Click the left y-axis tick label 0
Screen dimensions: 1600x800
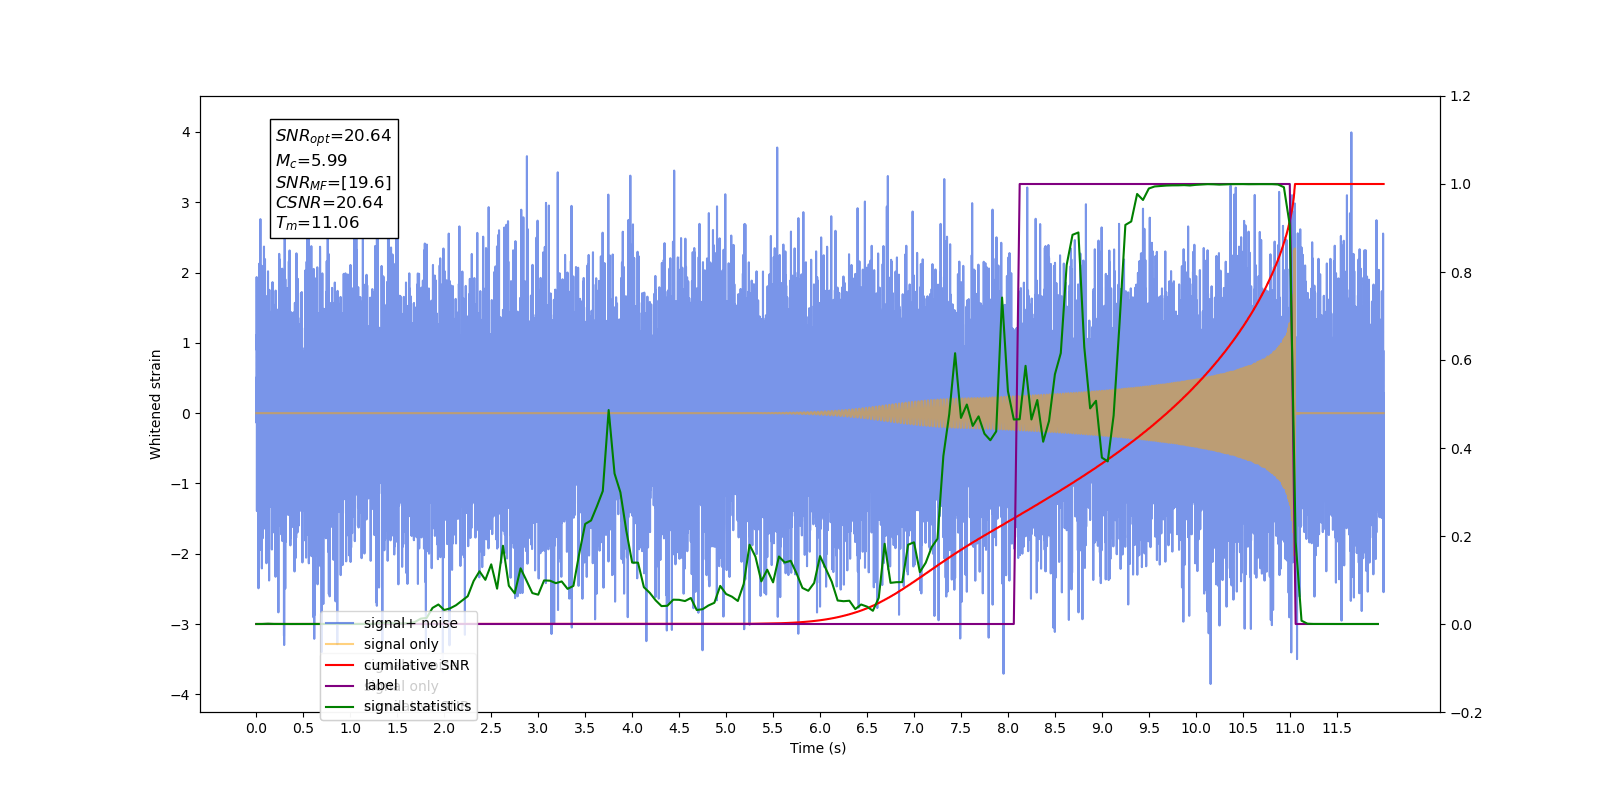(186, 414)
